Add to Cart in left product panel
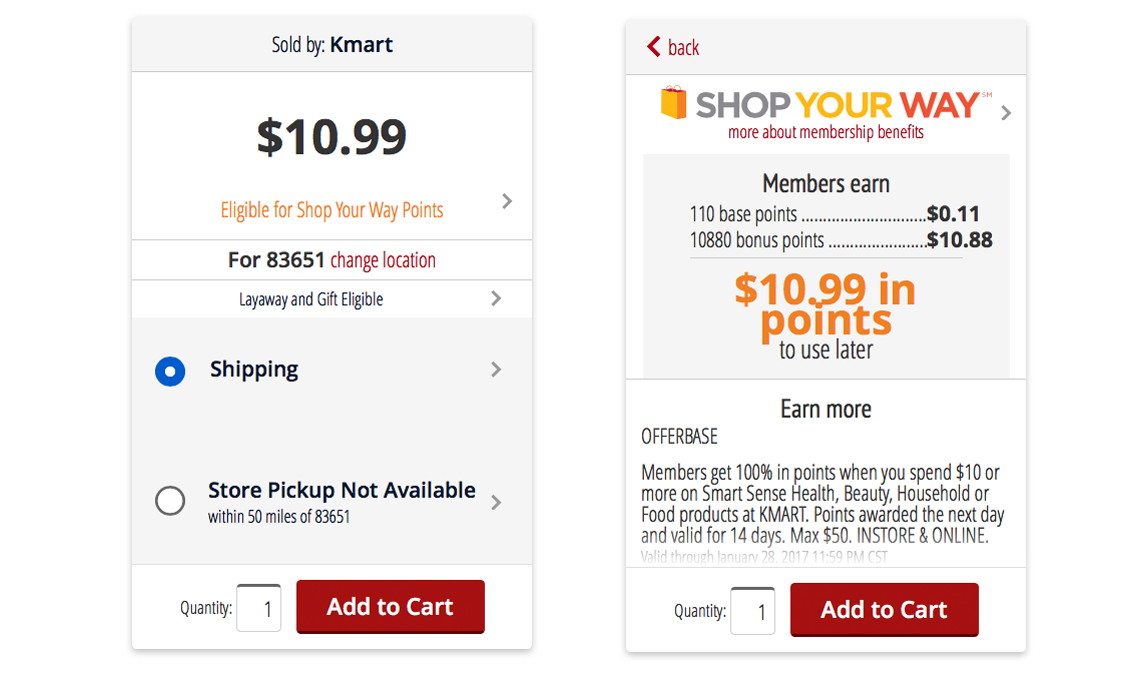 tap(390, 606)
